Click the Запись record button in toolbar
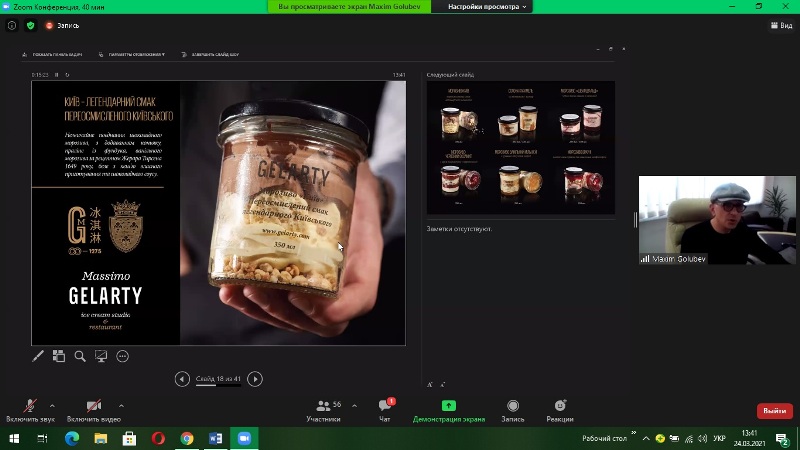The image size is (800, 450). click(x=513, y=411)
